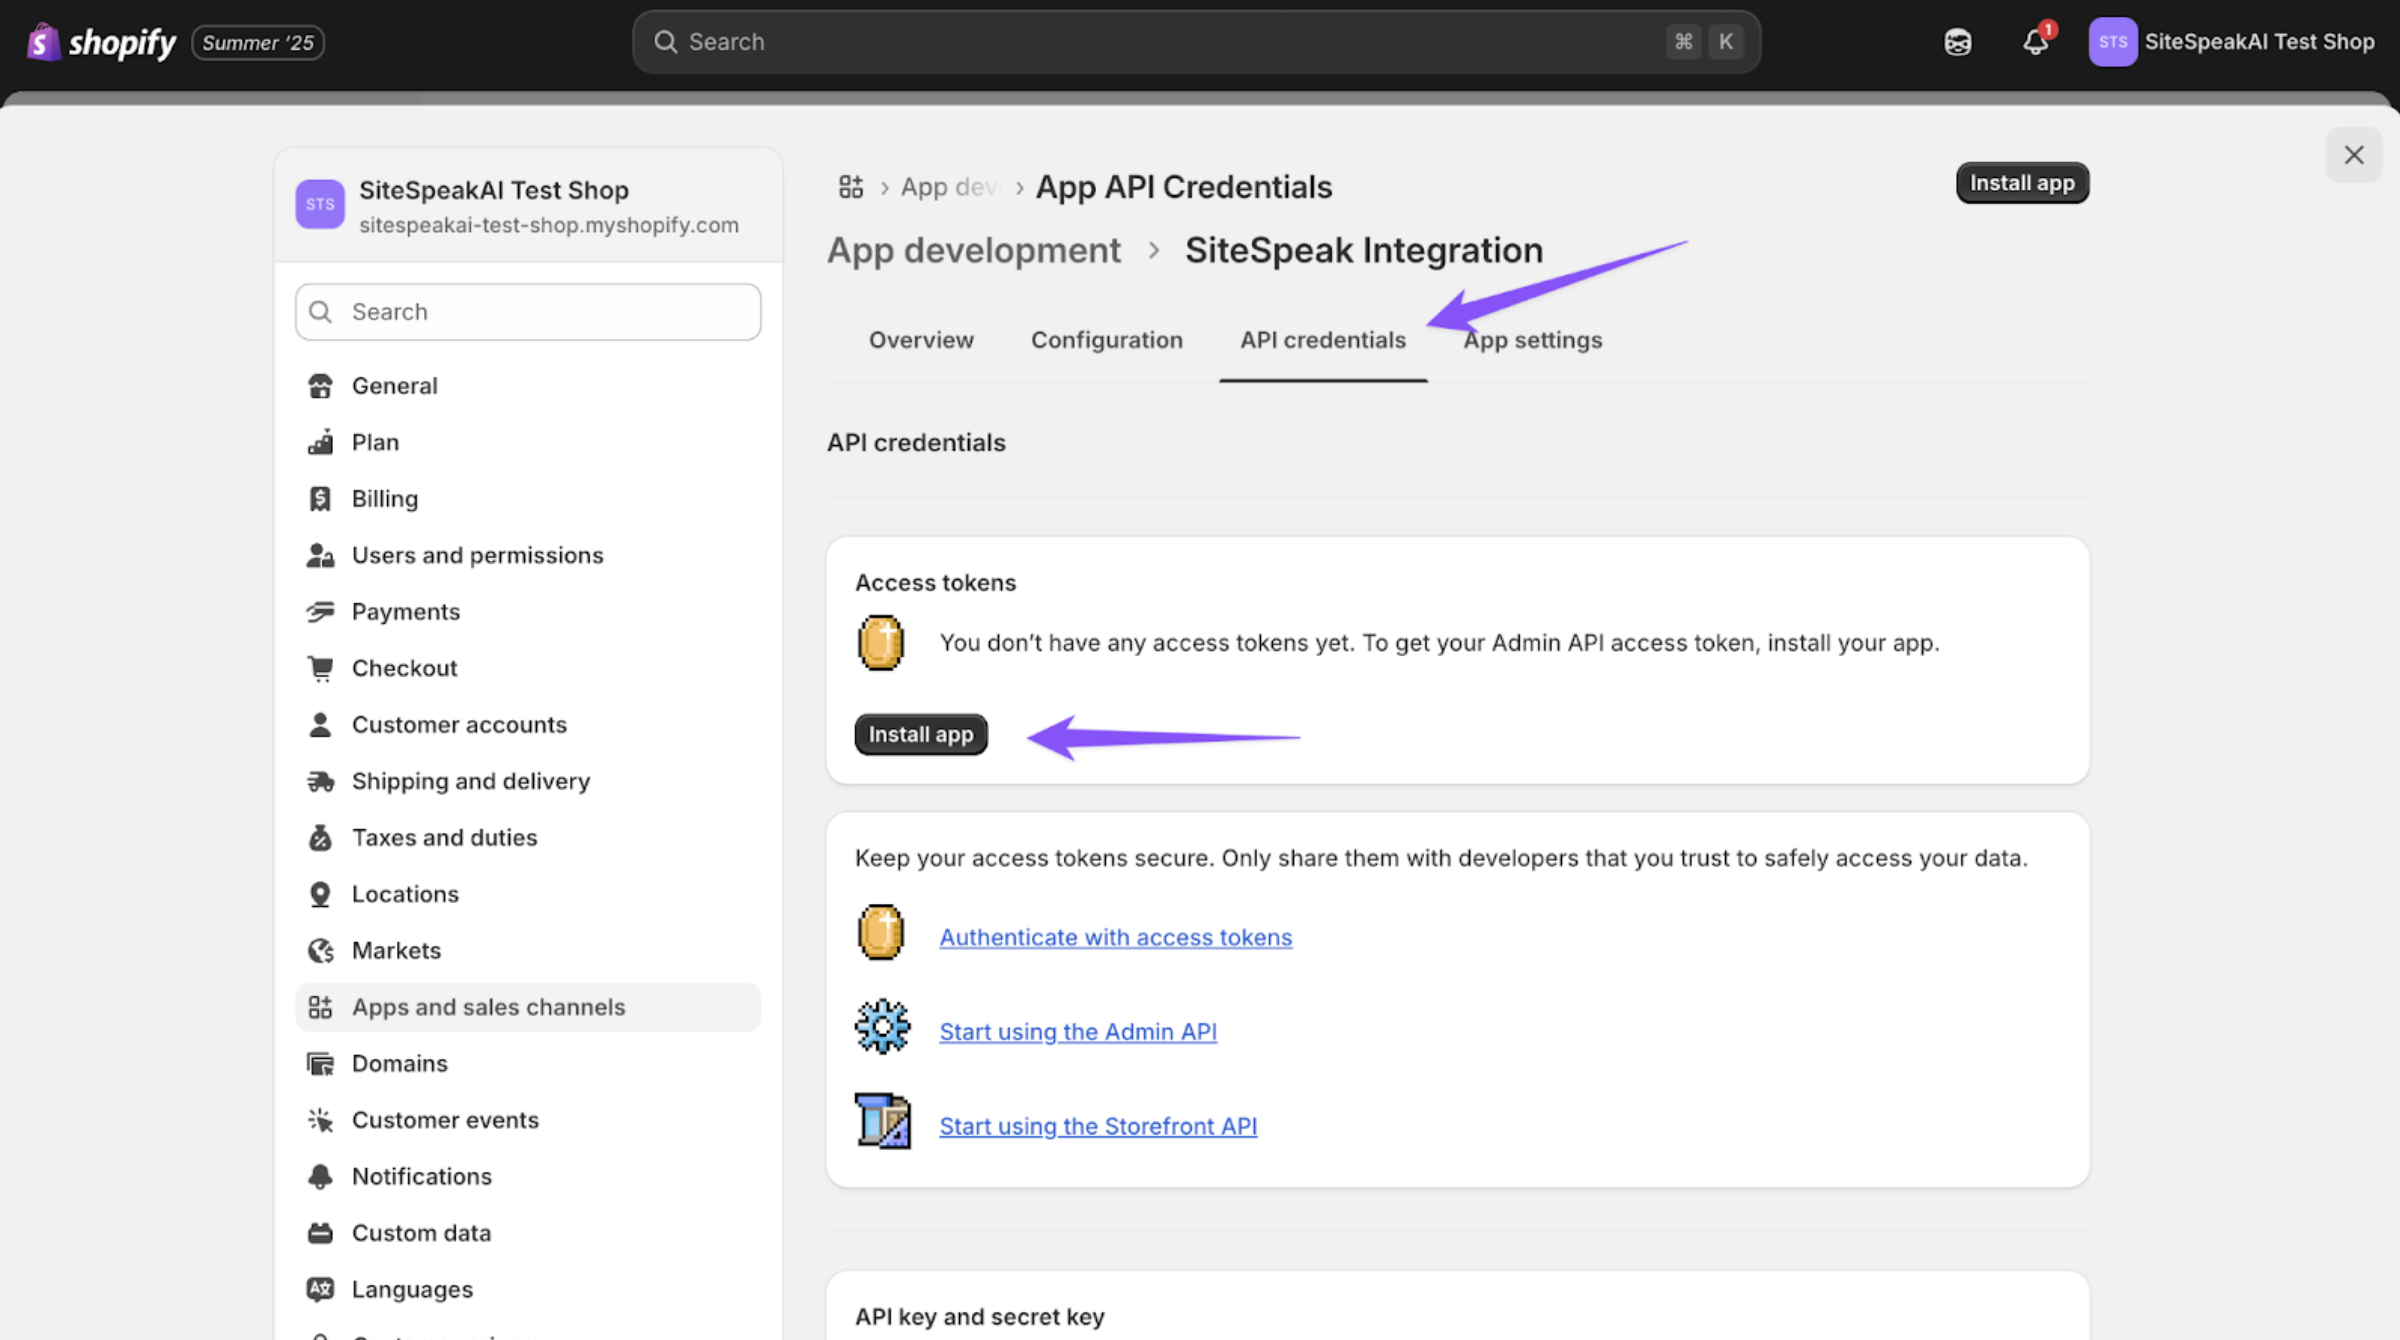Open Customer events settings
The height and width of the screenshot is (1340, 2400).
point(444,1120)
